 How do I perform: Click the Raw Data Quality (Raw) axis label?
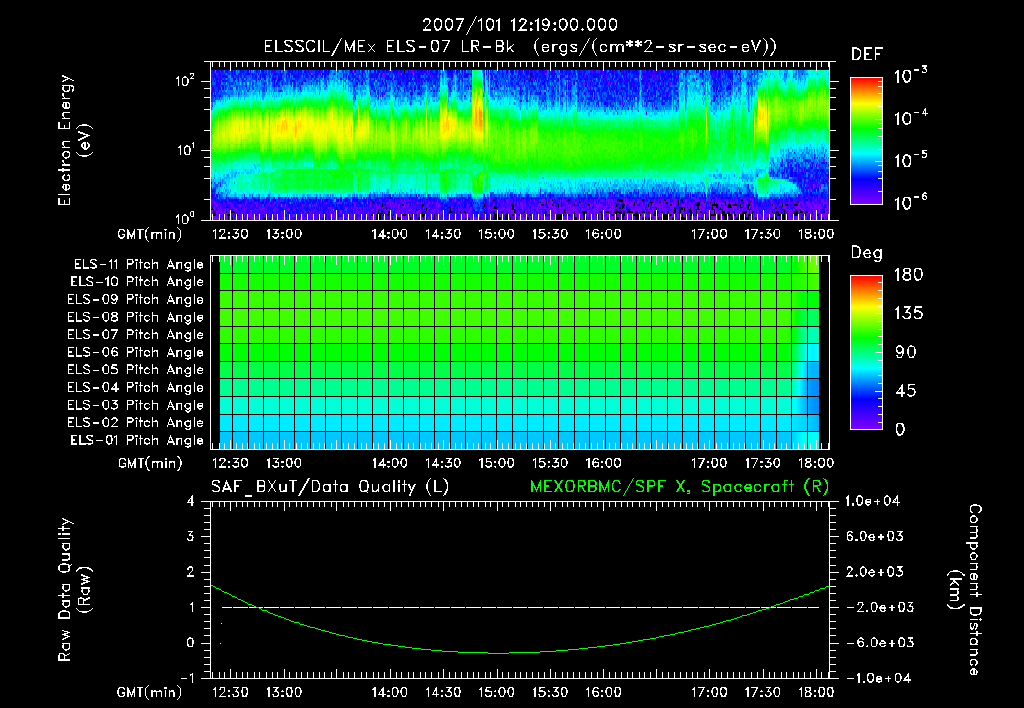(x=74, y=590)
